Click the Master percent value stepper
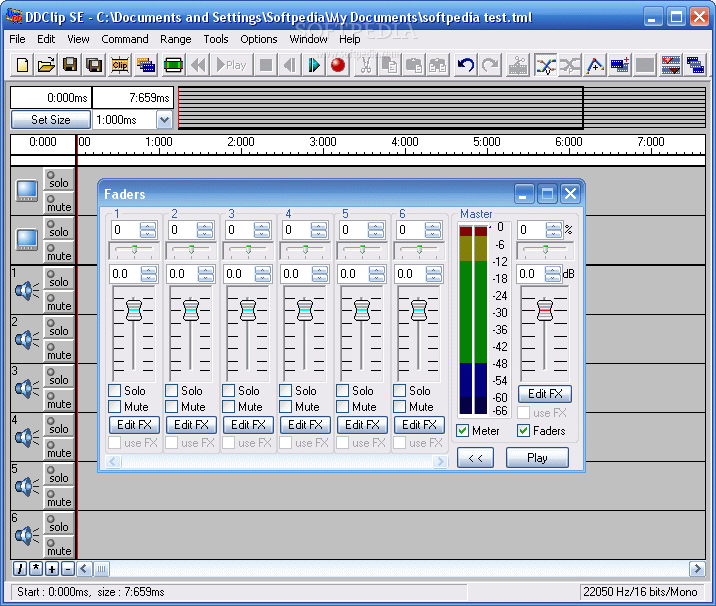This screenshot has width=716, height=606. tap(553, 230)
